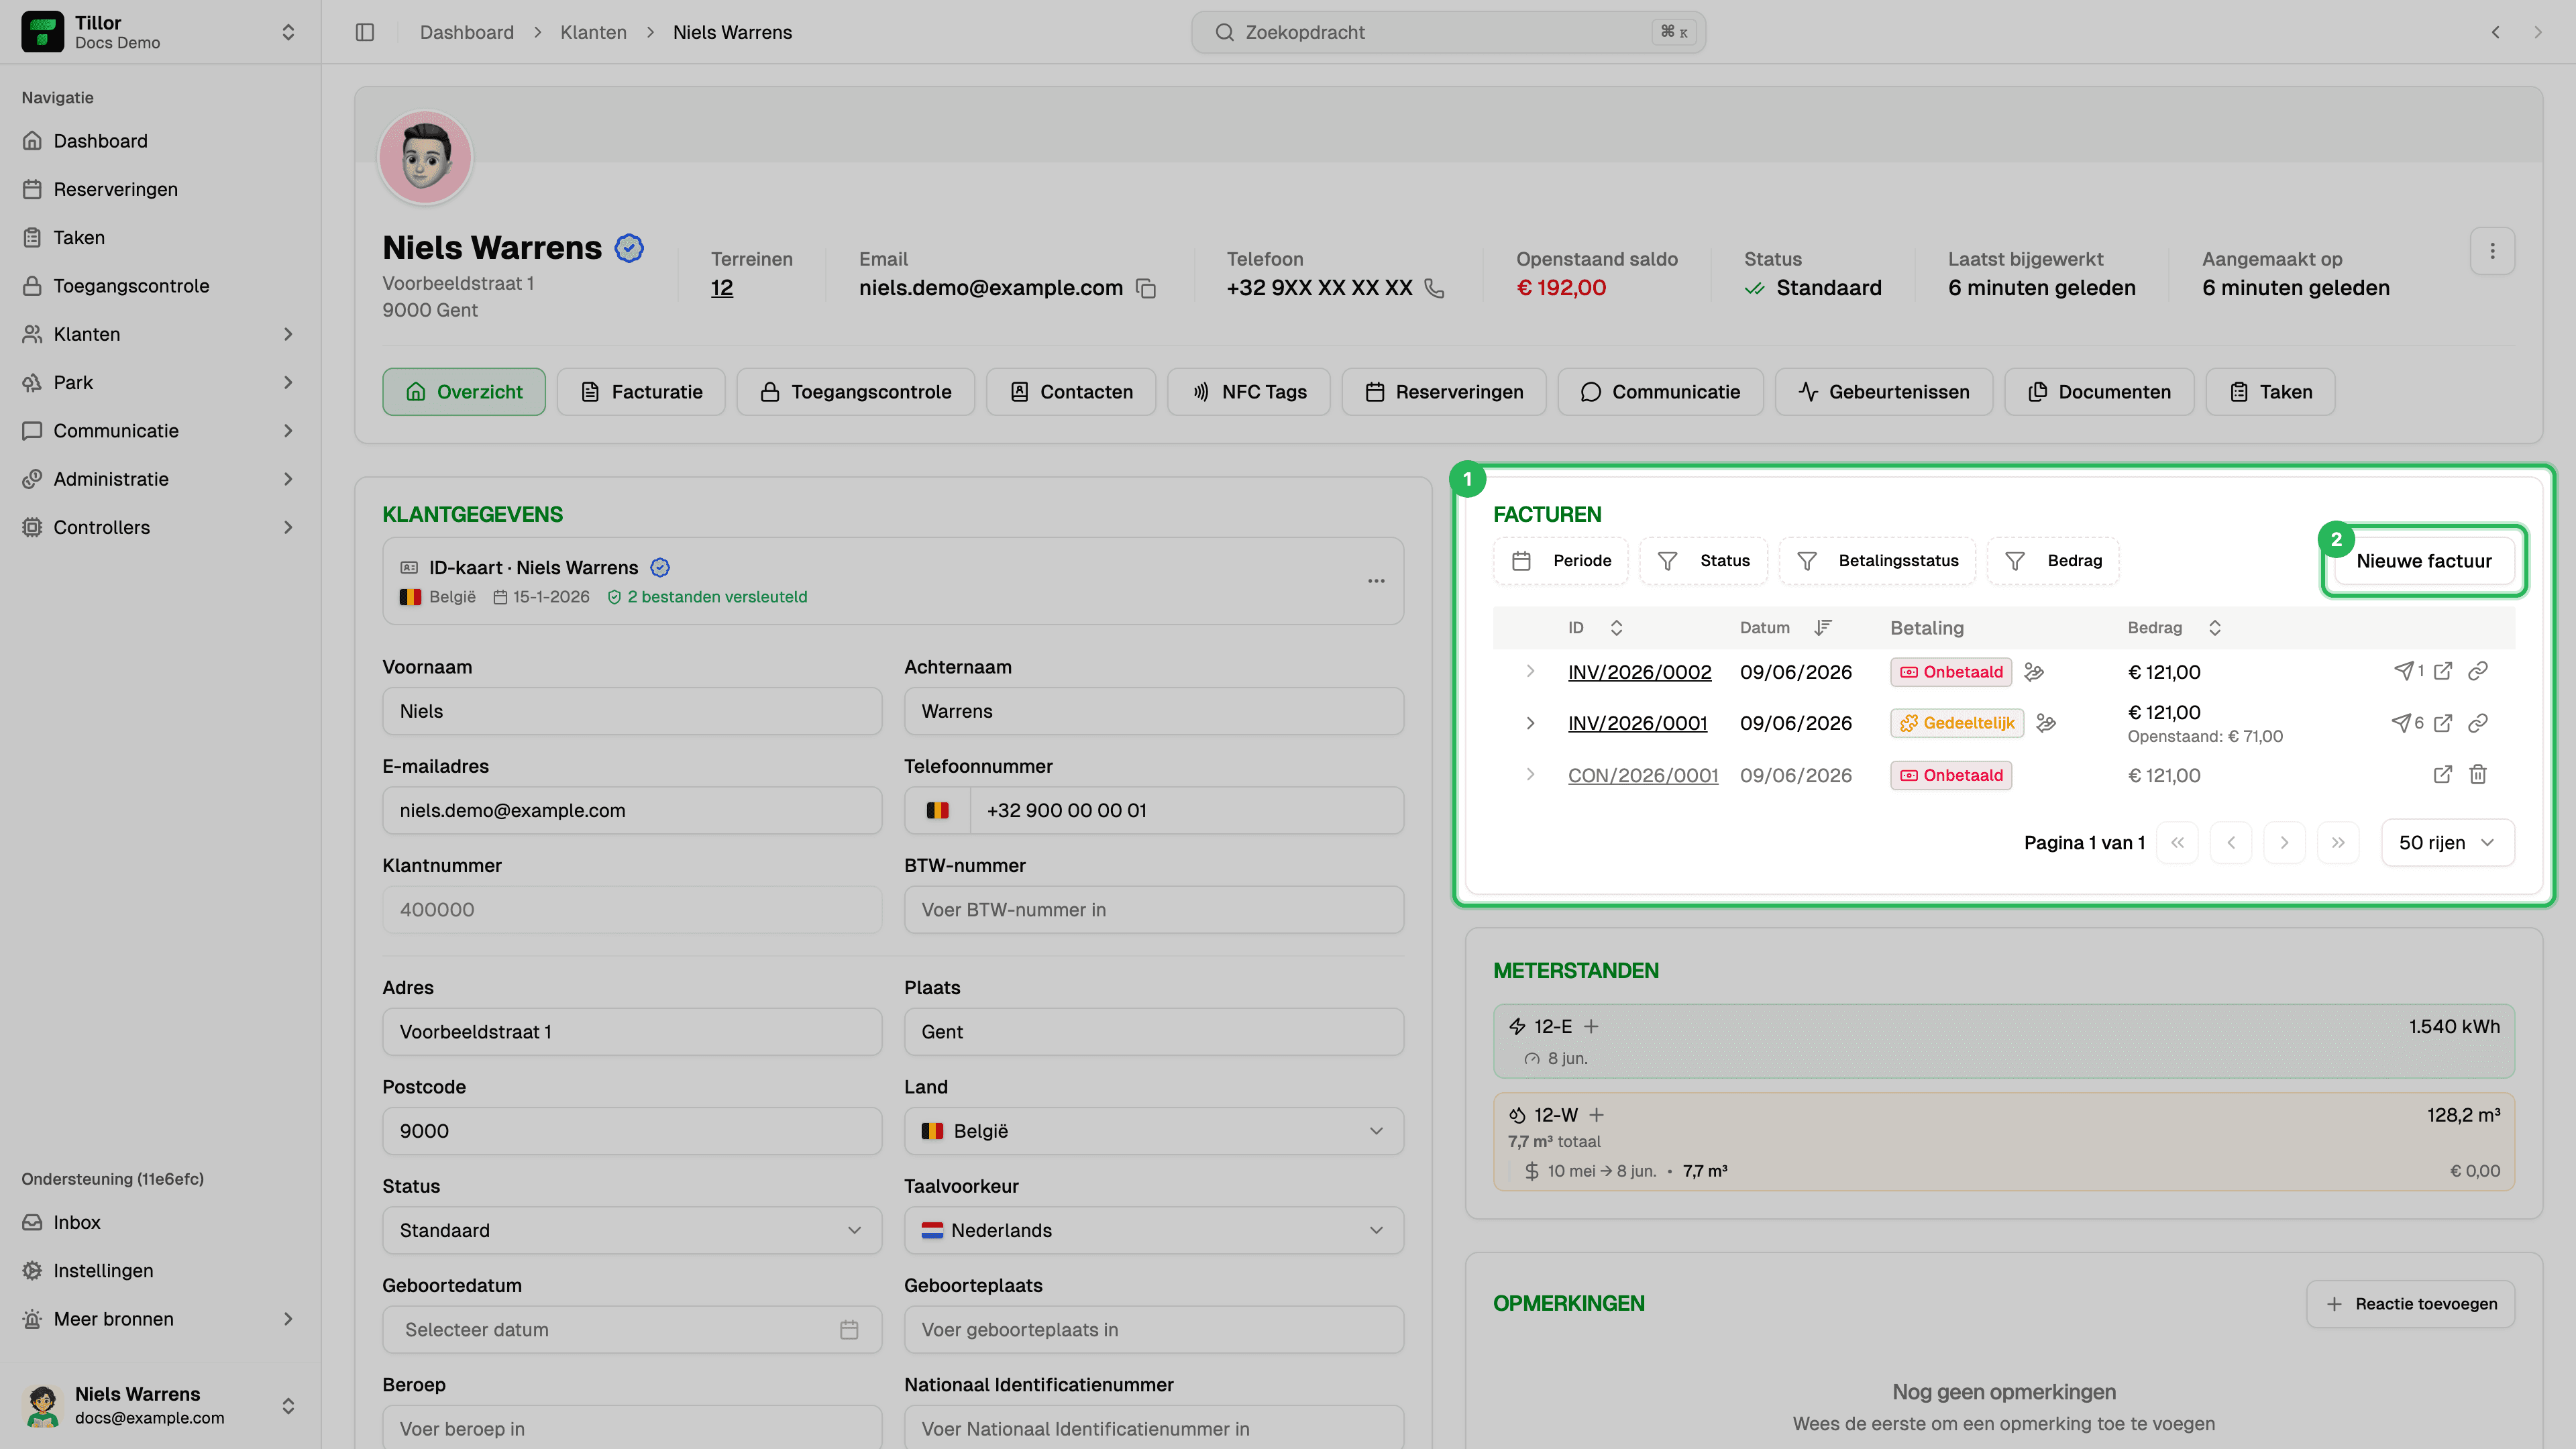
Task: Open the user account switcher at bottom
Action: [160, 1406]
